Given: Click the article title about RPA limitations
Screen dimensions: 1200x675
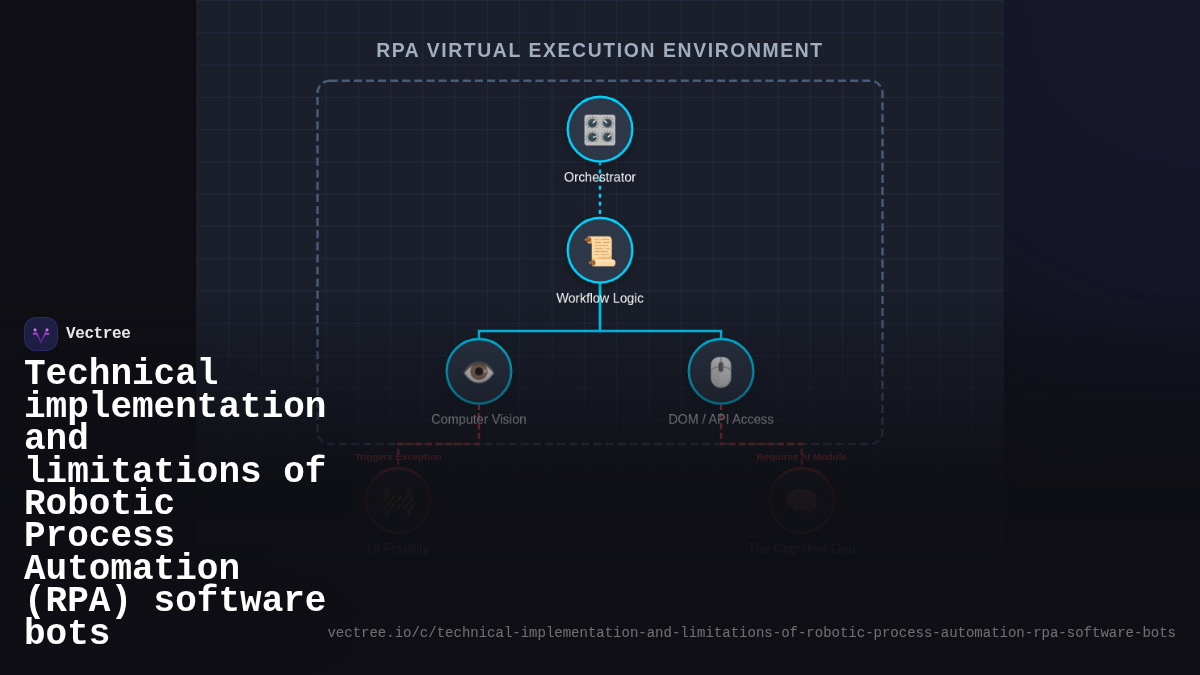Looking at the screenshot, I should 176,503.
